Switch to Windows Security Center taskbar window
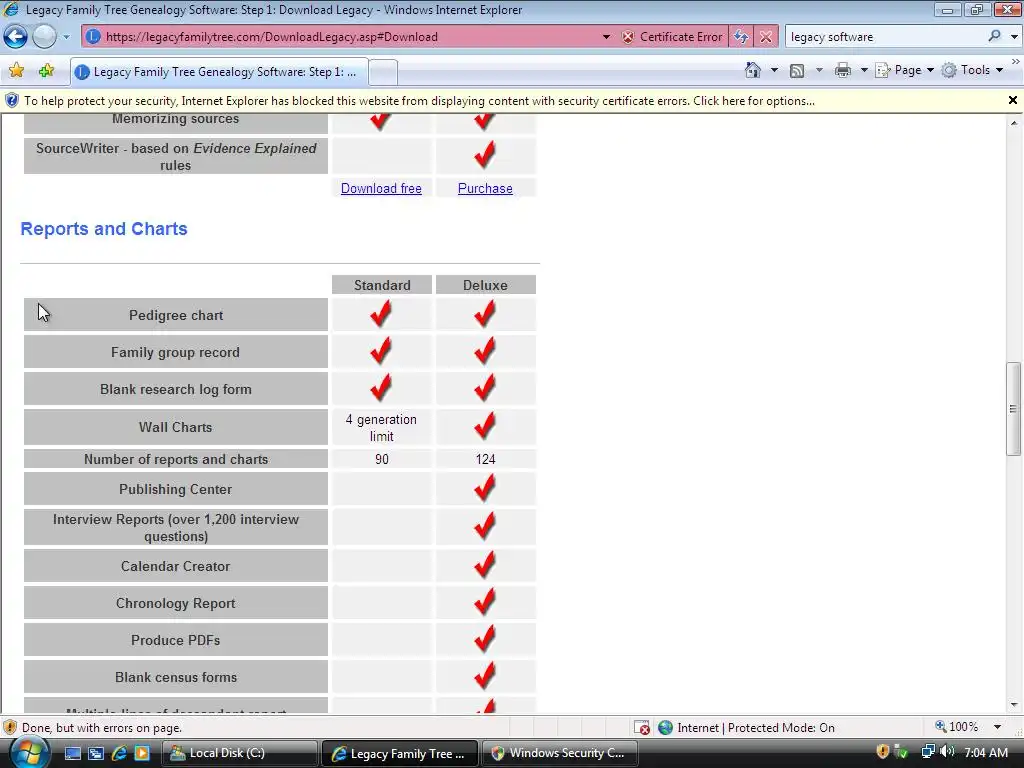1024x768 pixels. pyautogui.click(x=559, y=753)
